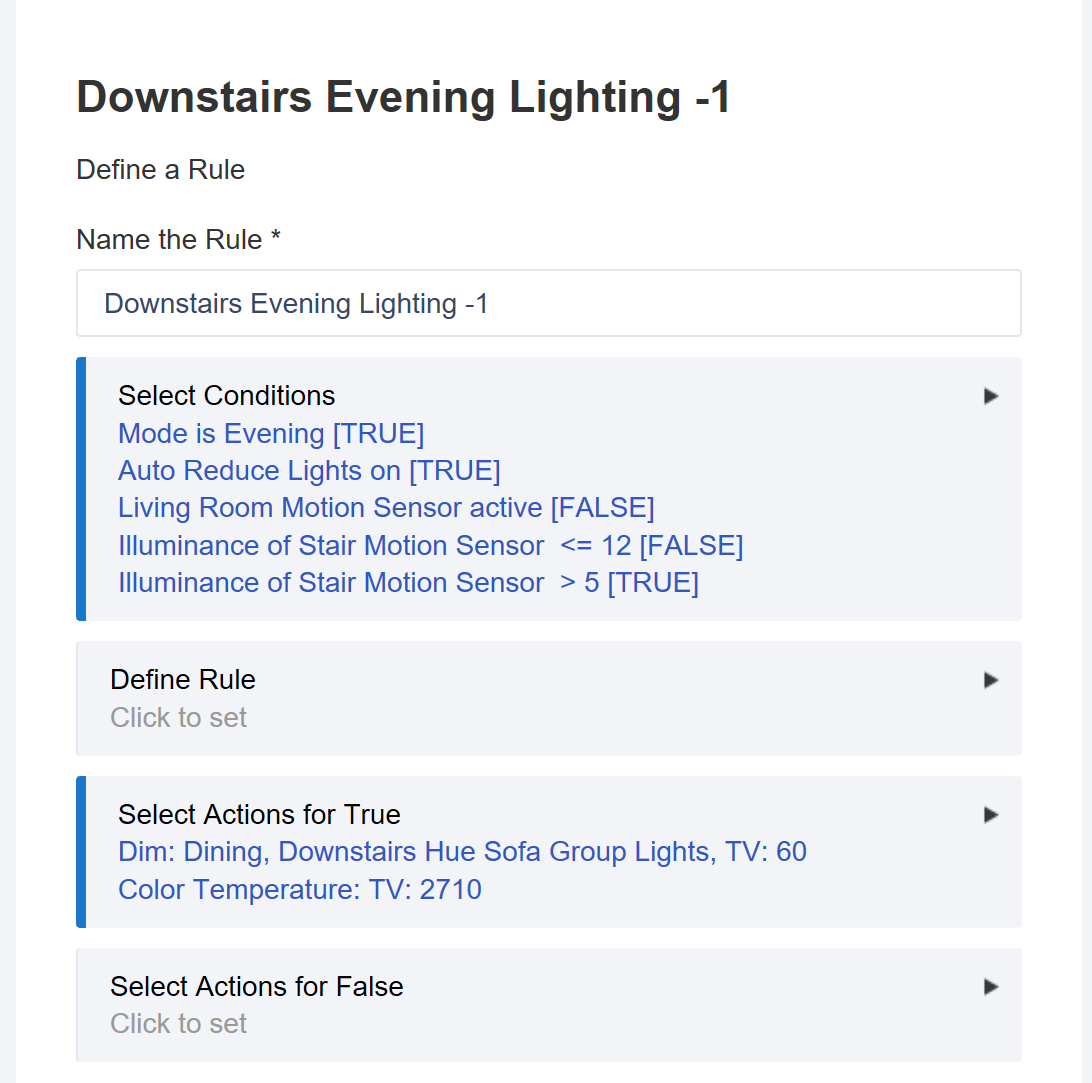1092x1083 pixels.
Task: Select the Auto Reduce Lights on condition
Action: (309, 471)
